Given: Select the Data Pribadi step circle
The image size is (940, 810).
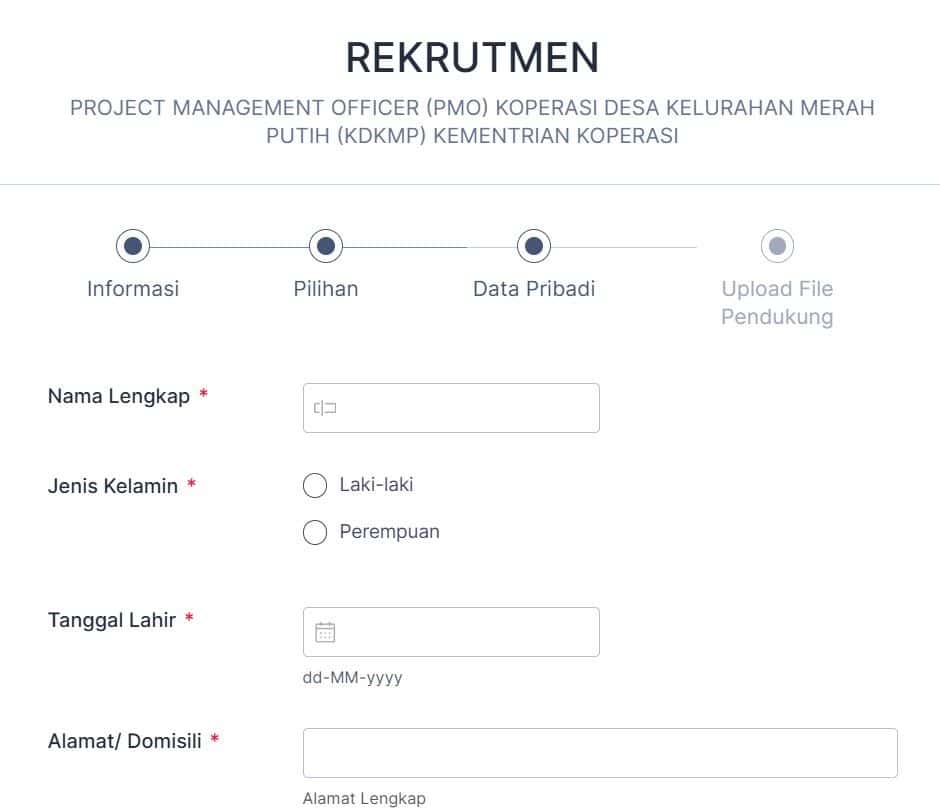Looking at the screenshot, I should (534, 246).
